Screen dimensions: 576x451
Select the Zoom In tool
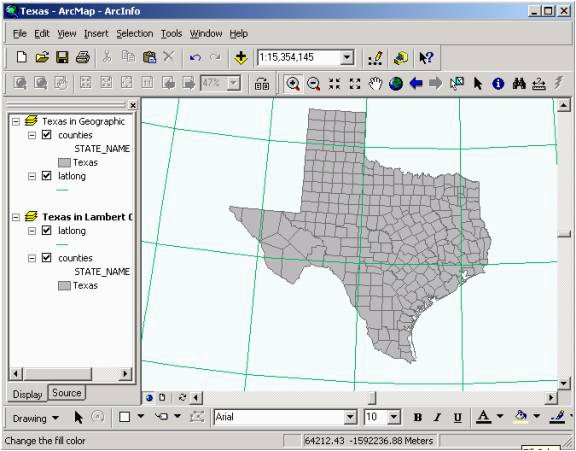(x=293, y=84)
